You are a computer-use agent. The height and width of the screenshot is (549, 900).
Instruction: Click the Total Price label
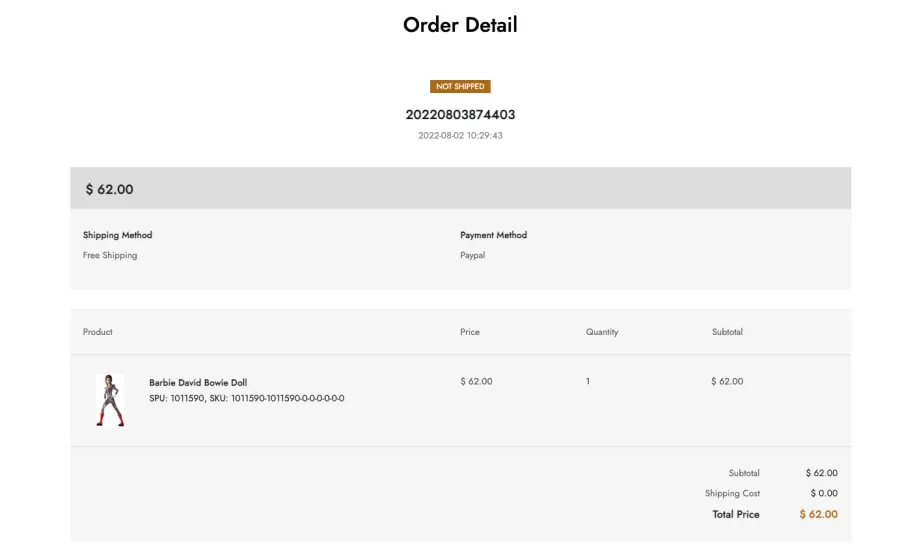click(x=736, y=515)
